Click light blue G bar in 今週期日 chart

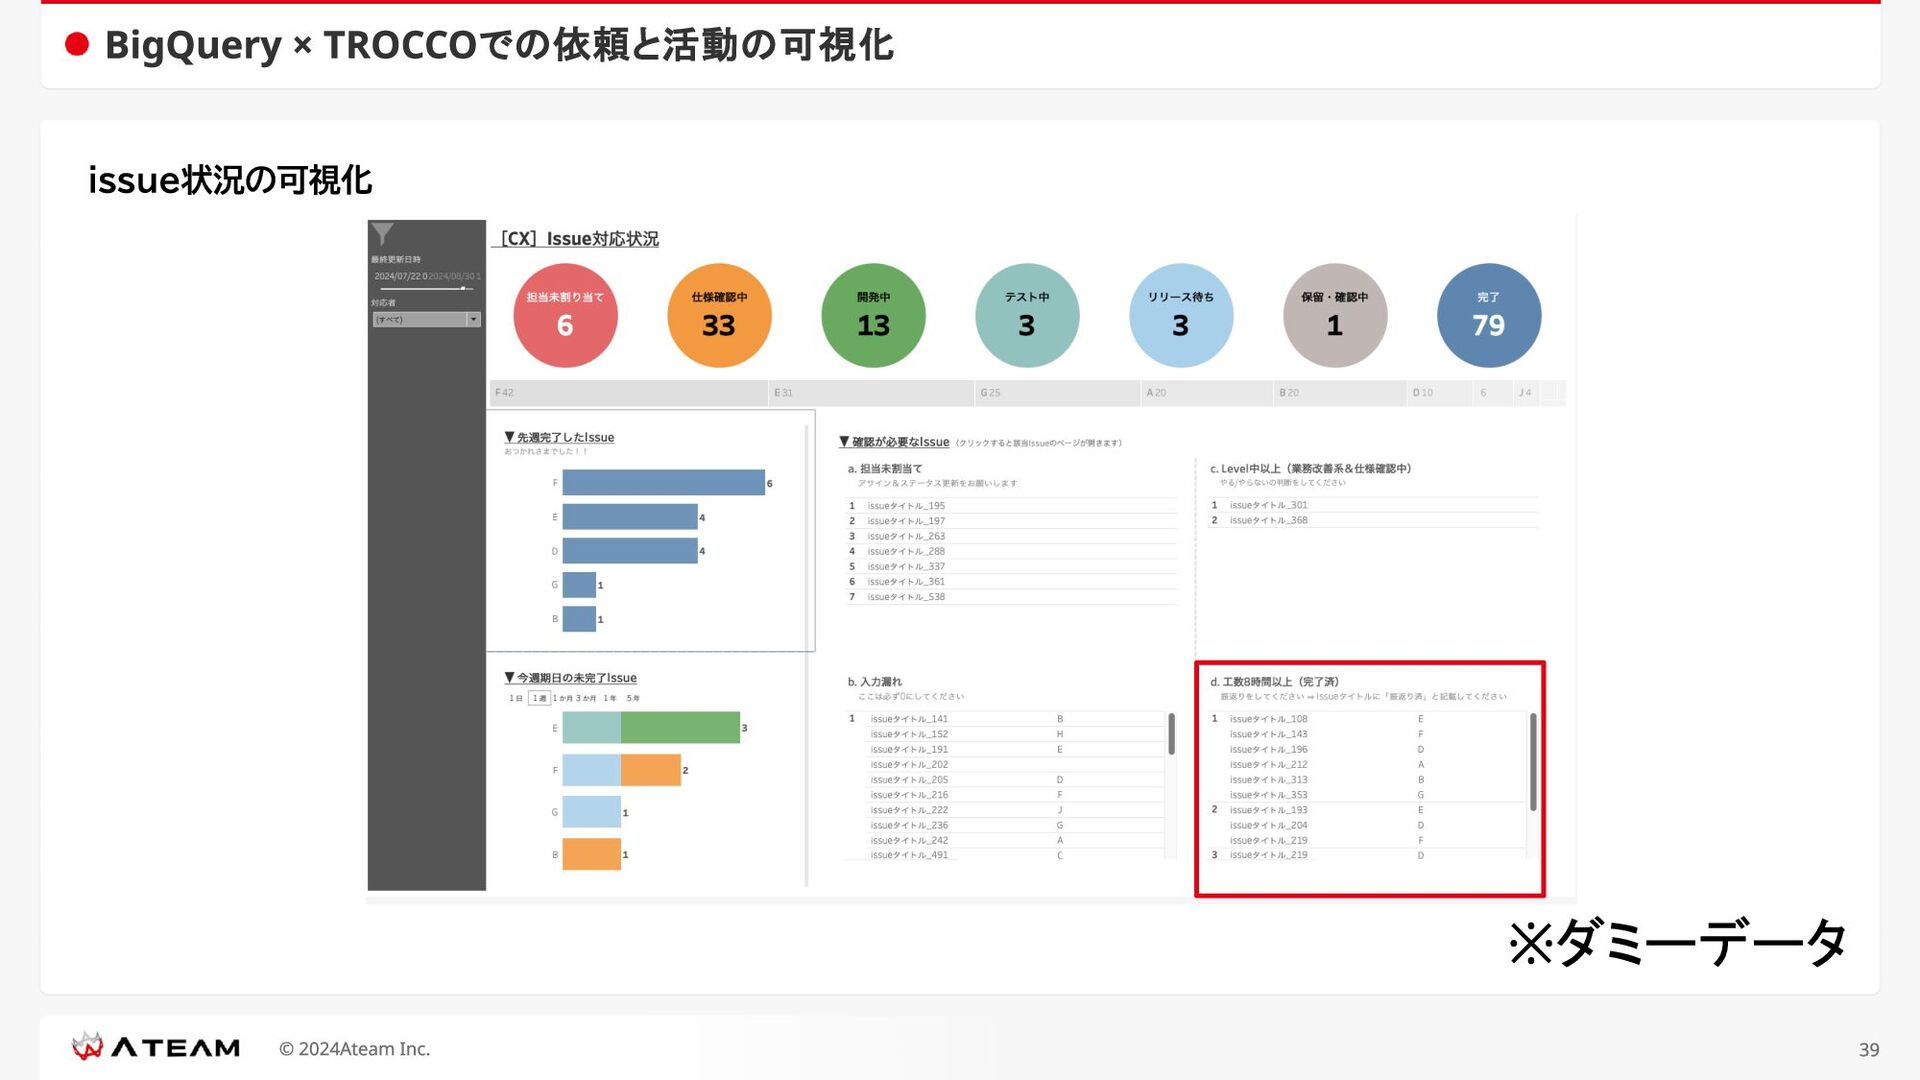(591, 812)
